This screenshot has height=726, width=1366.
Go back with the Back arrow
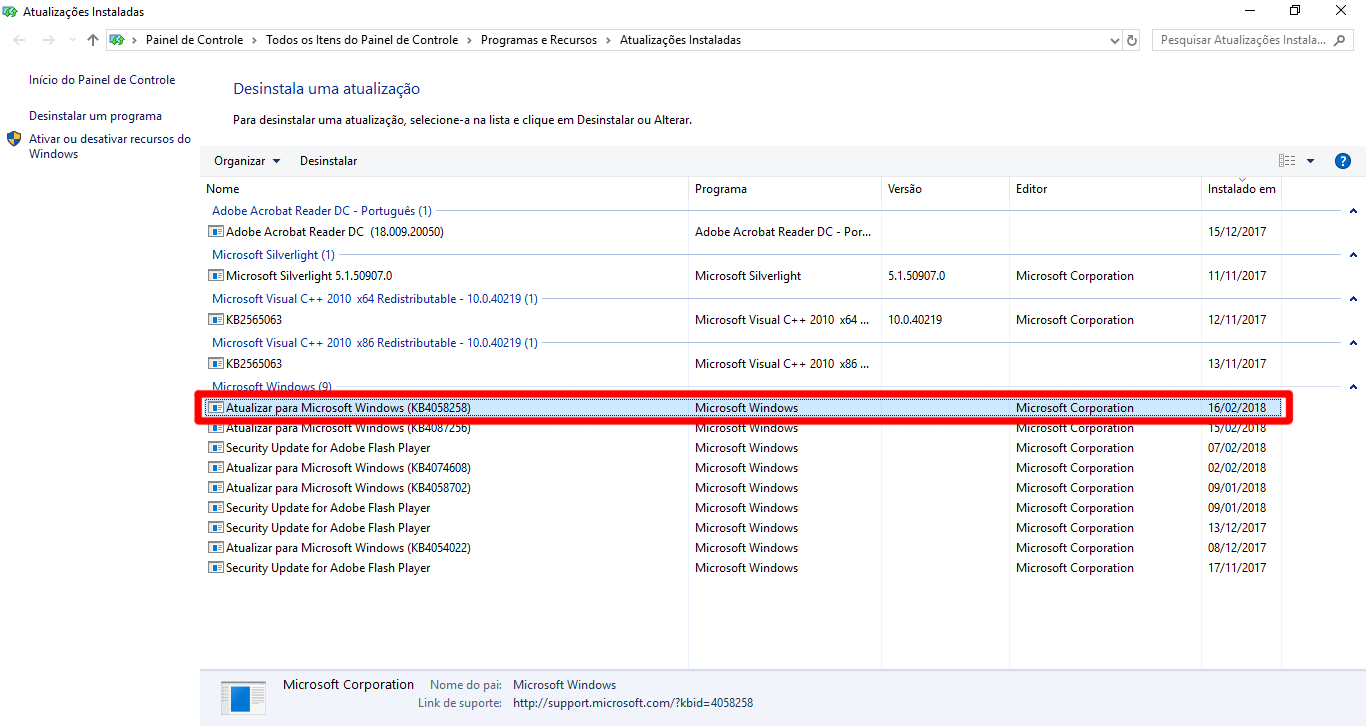tap(19, 40)
